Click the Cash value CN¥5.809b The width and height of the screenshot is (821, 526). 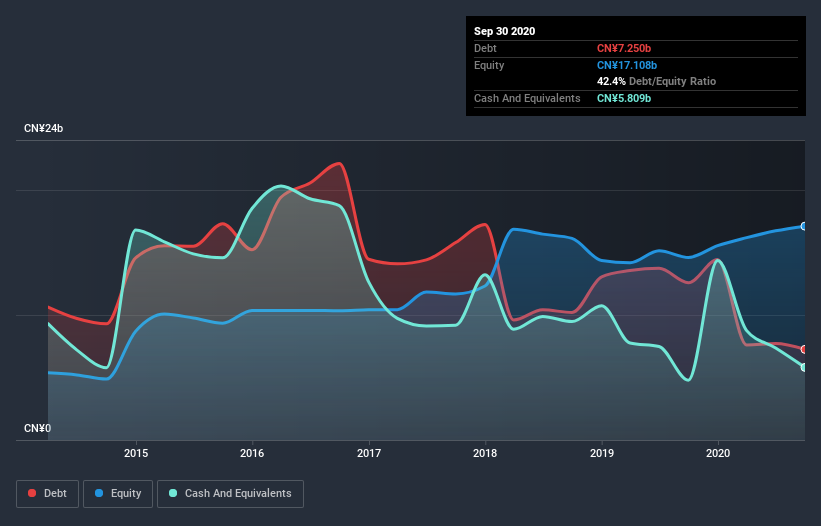[x=624, y=98]
